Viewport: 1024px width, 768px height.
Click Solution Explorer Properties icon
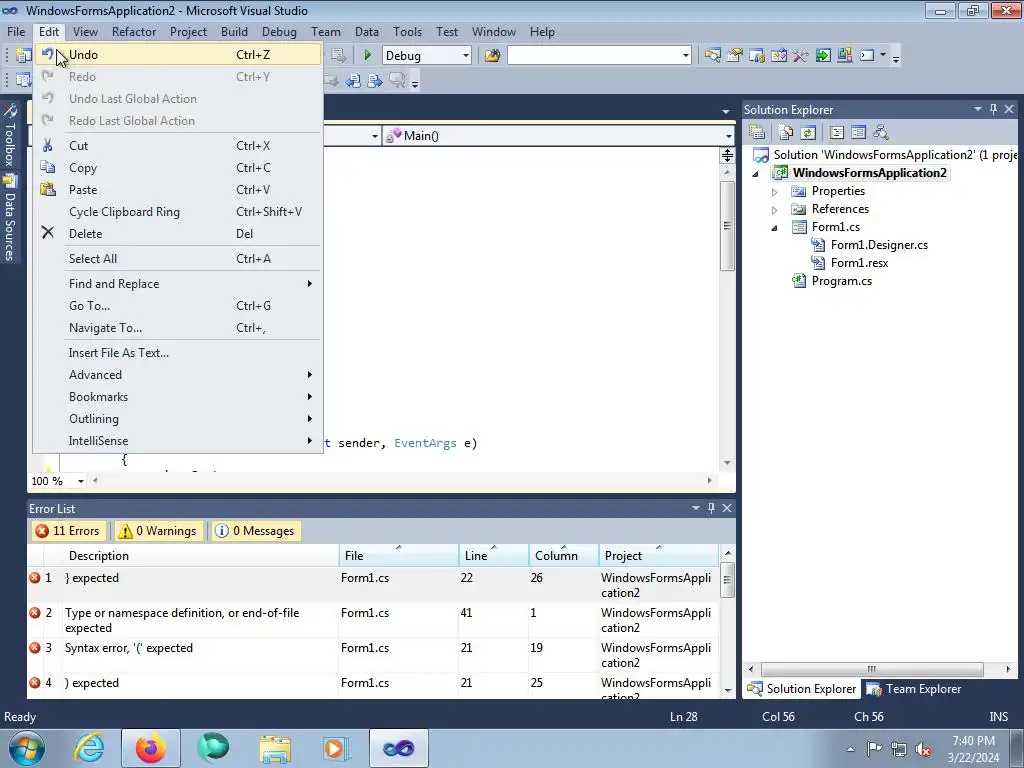click(757, 133)
